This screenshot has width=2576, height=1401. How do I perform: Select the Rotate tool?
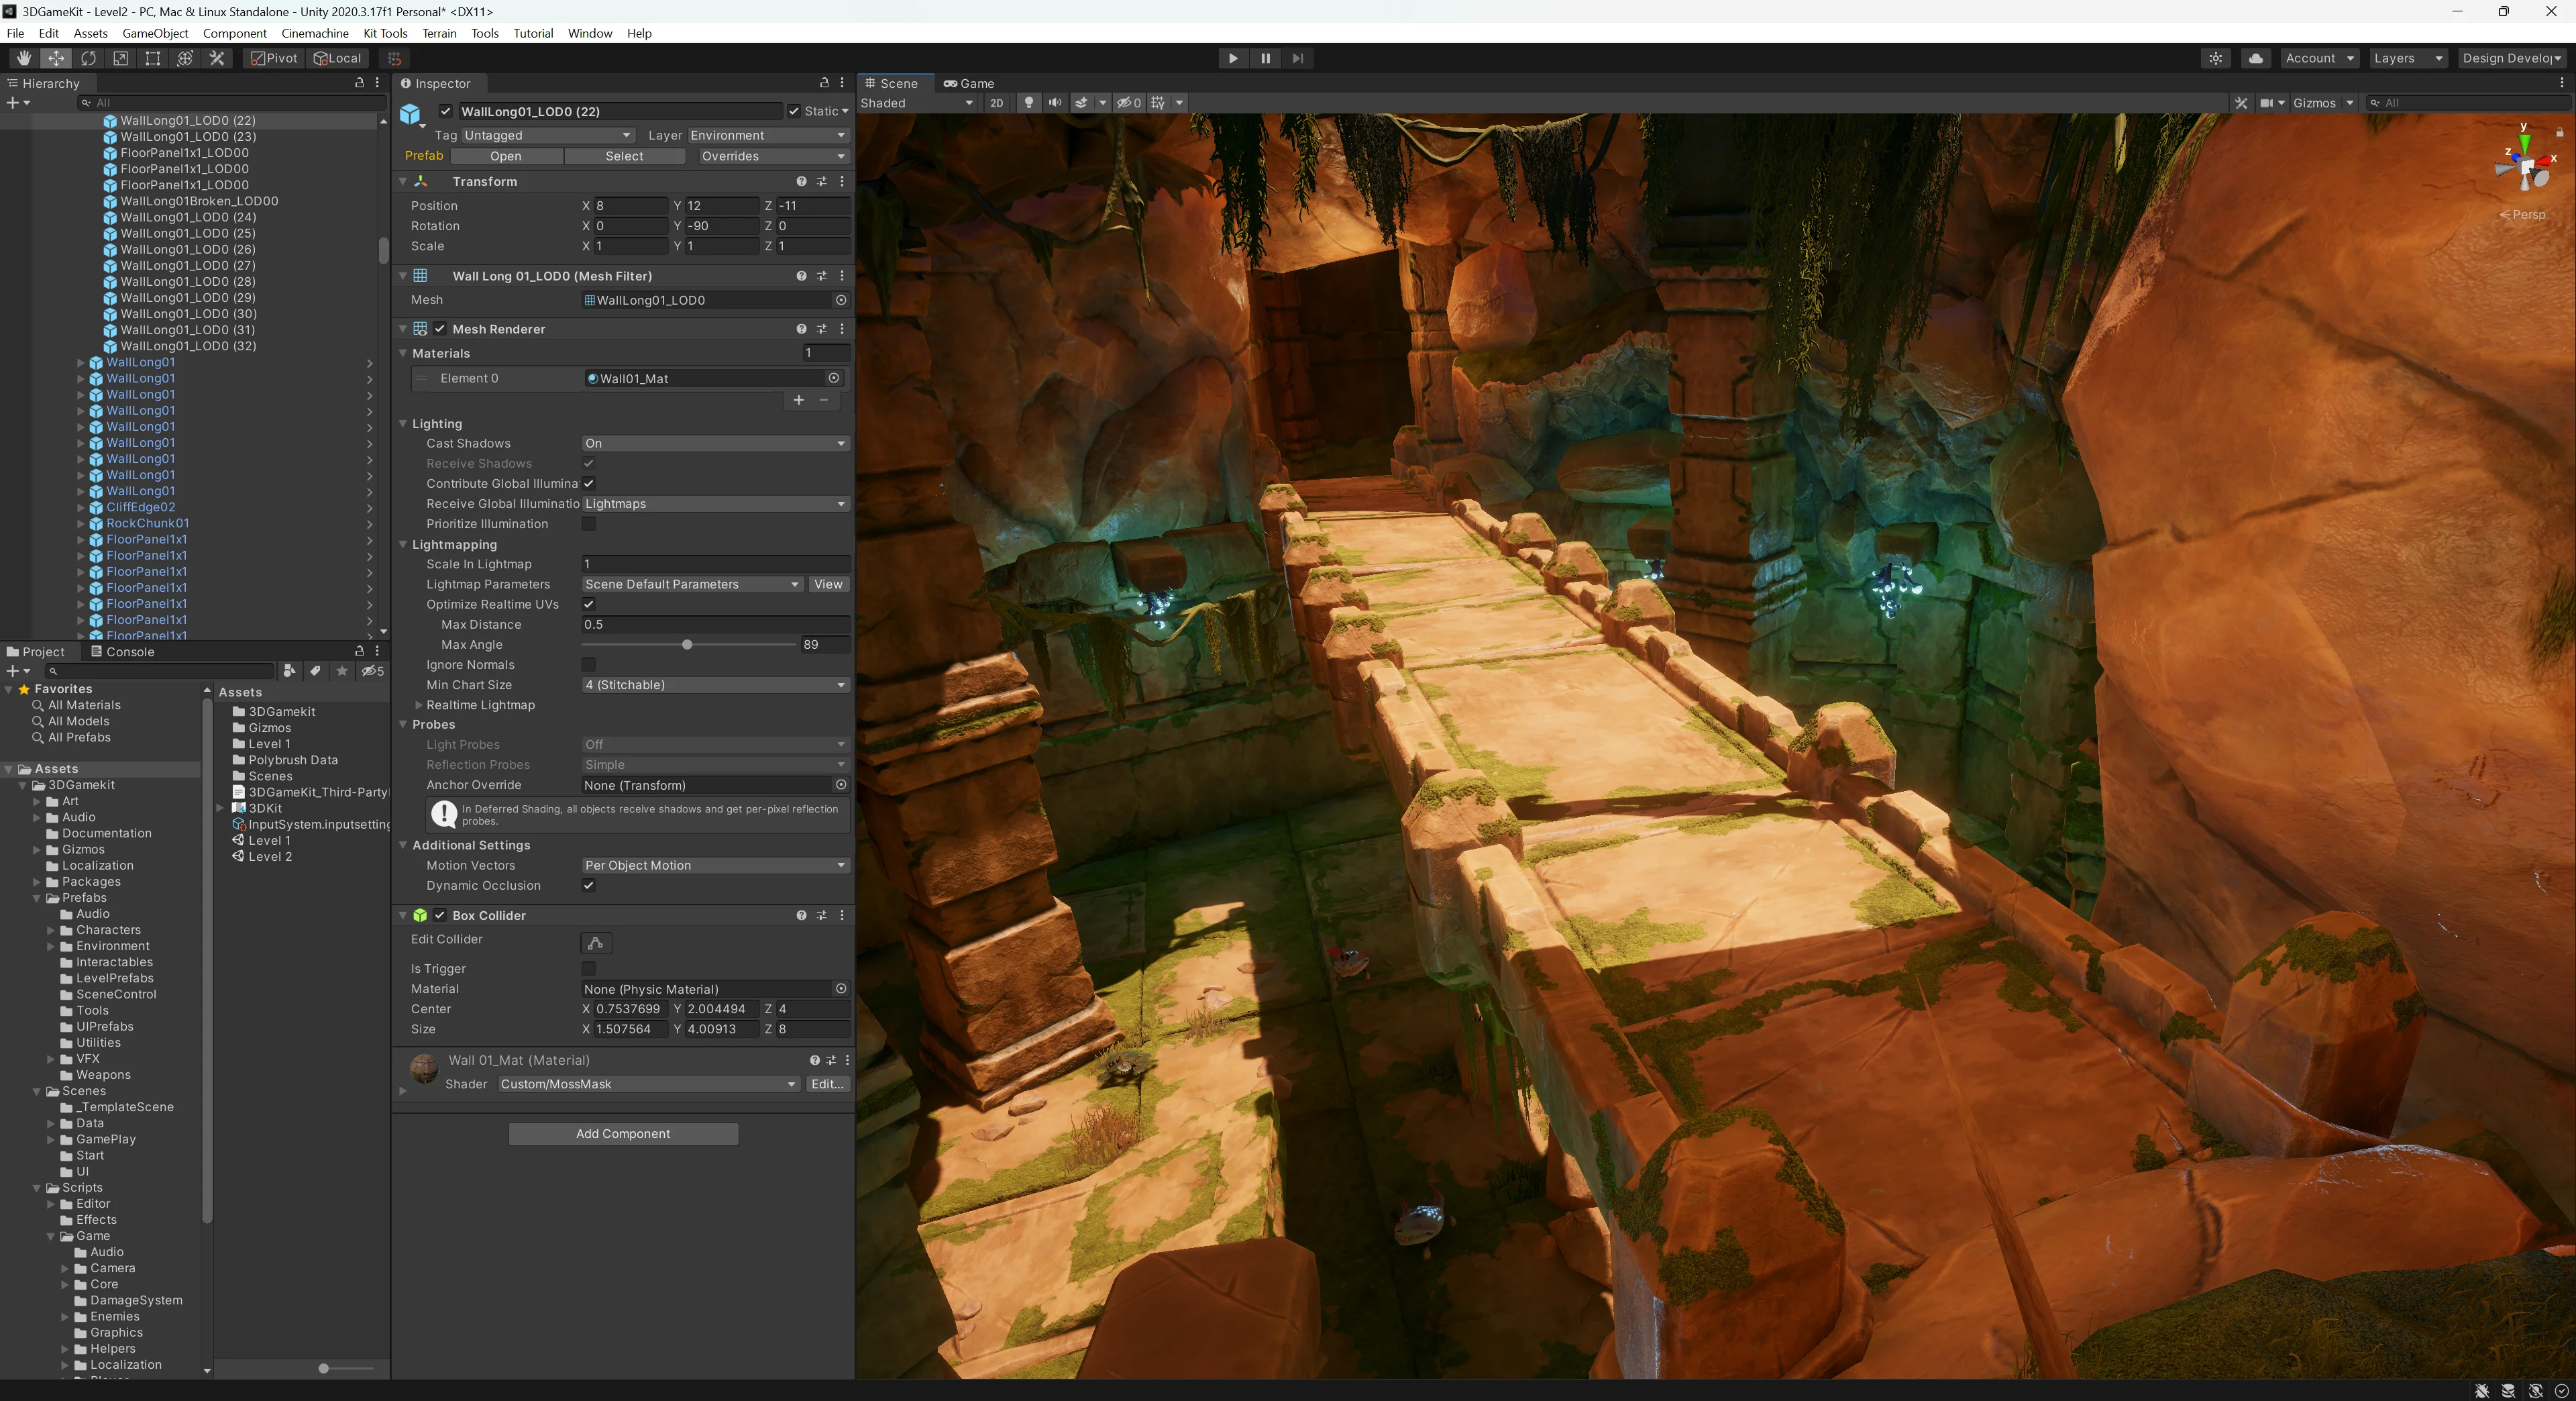[88, 58]
